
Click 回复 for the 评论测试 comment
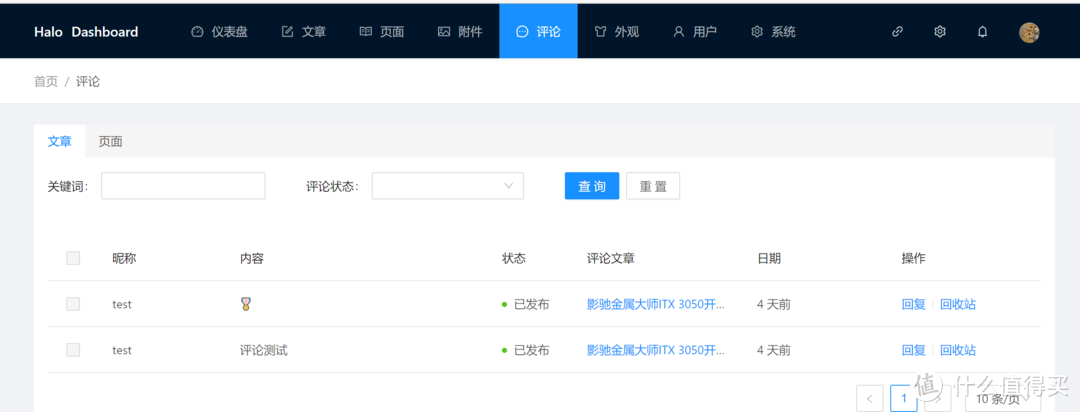point(913,350)
